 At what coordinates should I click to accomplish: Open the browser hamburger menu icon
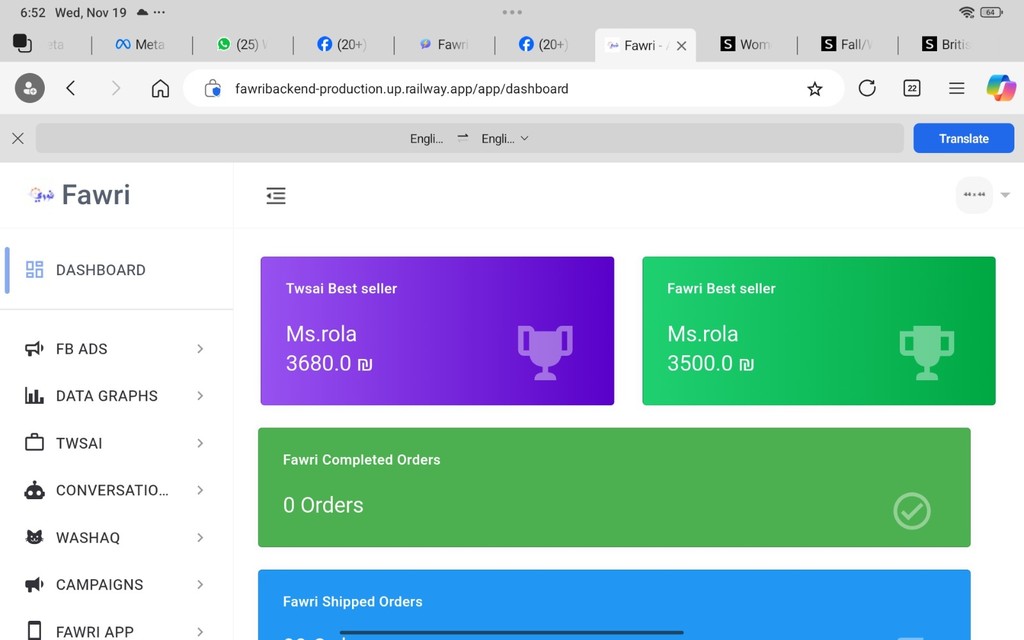point(956,88)
